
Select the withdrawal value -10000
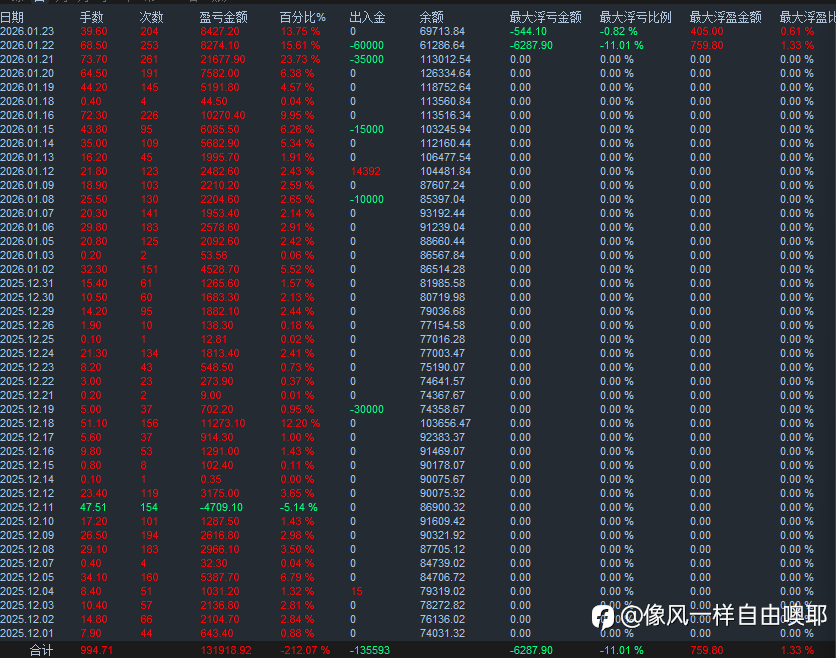click(367, 199)
